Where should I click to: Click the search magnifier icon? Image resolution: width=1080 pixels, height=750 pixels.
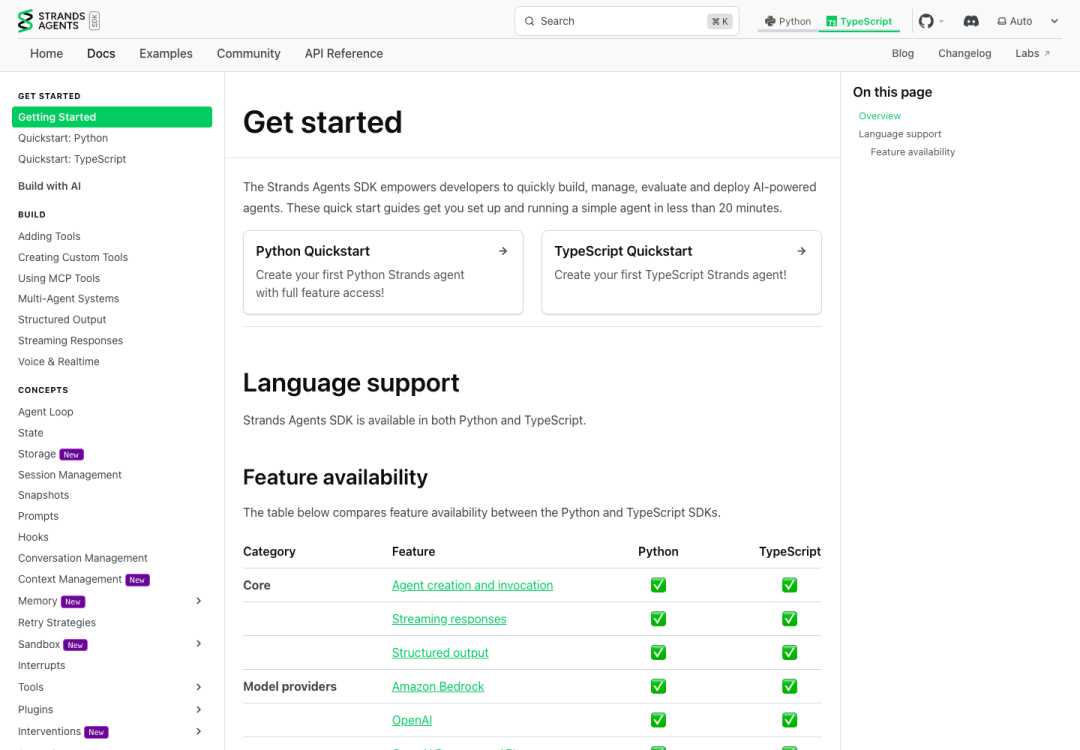530,21
